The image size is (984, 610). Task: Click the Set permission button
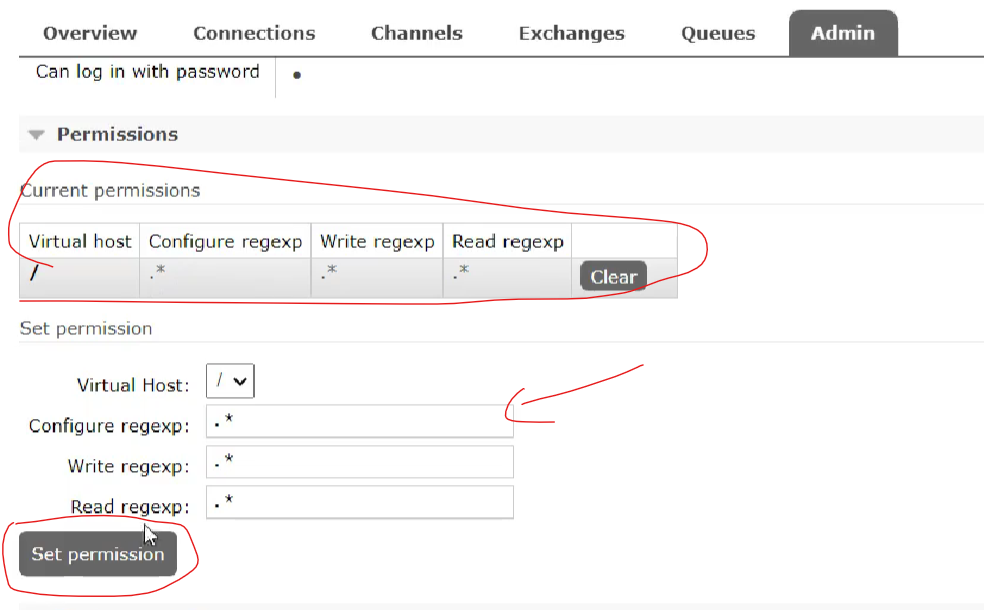98,554
